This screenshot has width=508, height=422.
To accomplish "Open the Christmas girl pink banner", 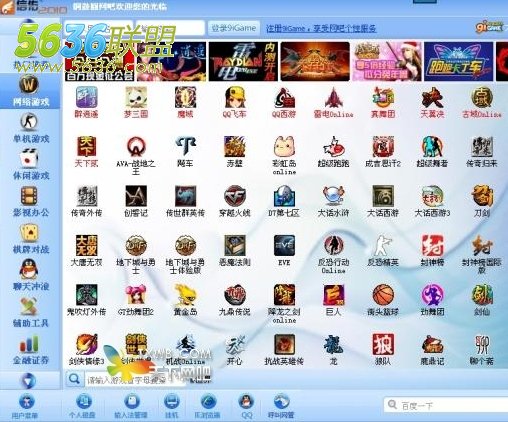I will point(387,61).
